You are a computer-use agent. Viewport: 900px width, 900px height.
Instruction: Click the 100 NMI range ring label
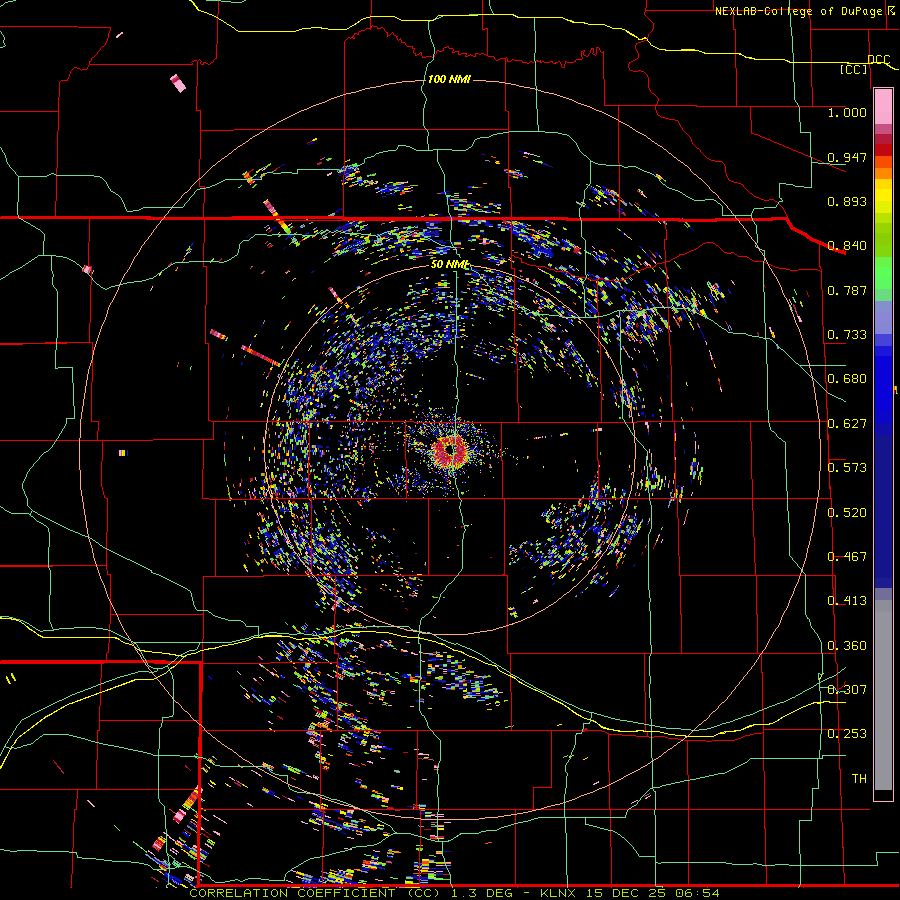[449, 79]
